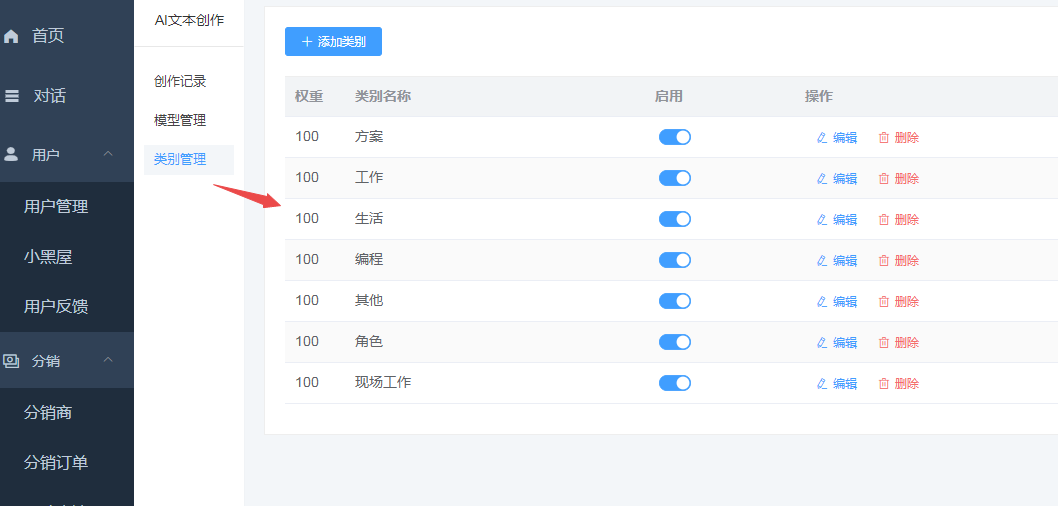
Task: Select 小黑屋 in the sidebar
Action: (48, 257)
